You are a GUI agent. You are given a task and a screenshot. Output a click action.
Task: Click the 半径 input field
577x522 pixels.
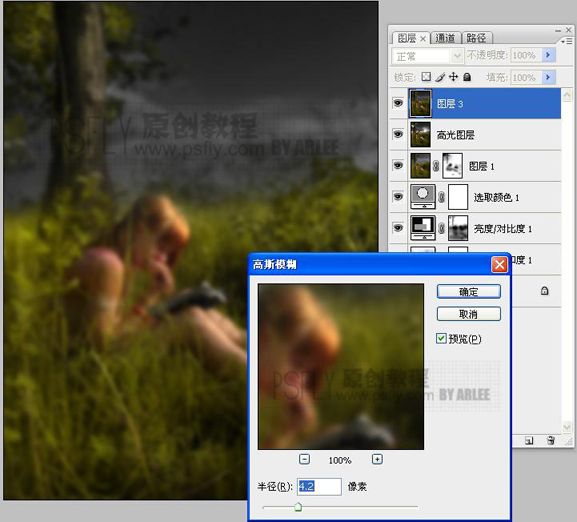pyautogui.click(x=319, y=486)
